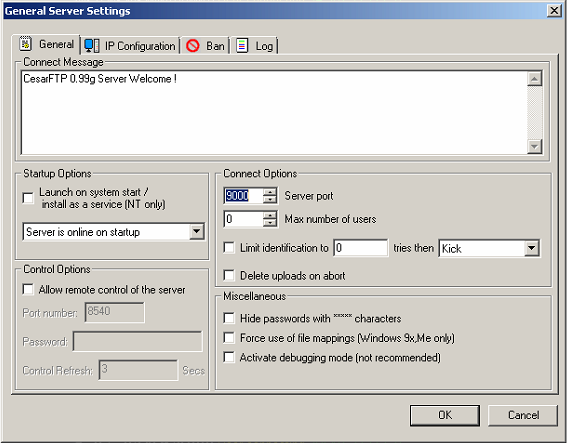
Task: Decrease server port with down spinner arrow
Action: click(270, 199)
